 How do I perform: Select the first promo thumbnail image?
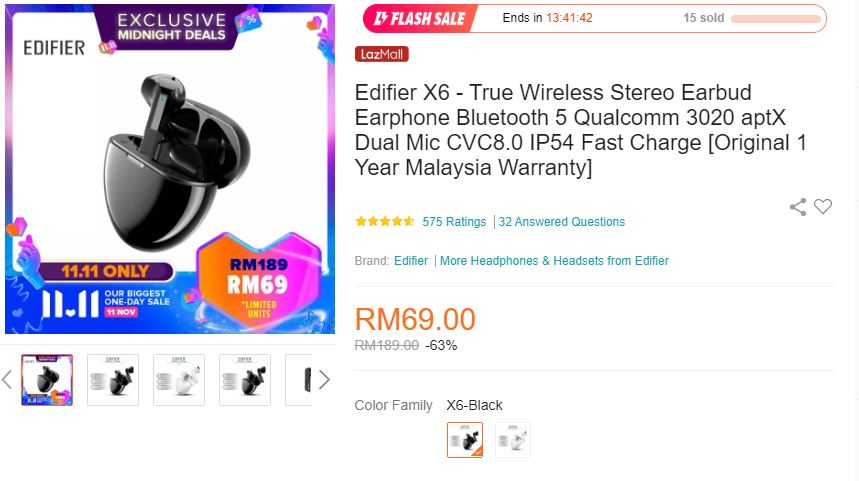click(47, 380)
